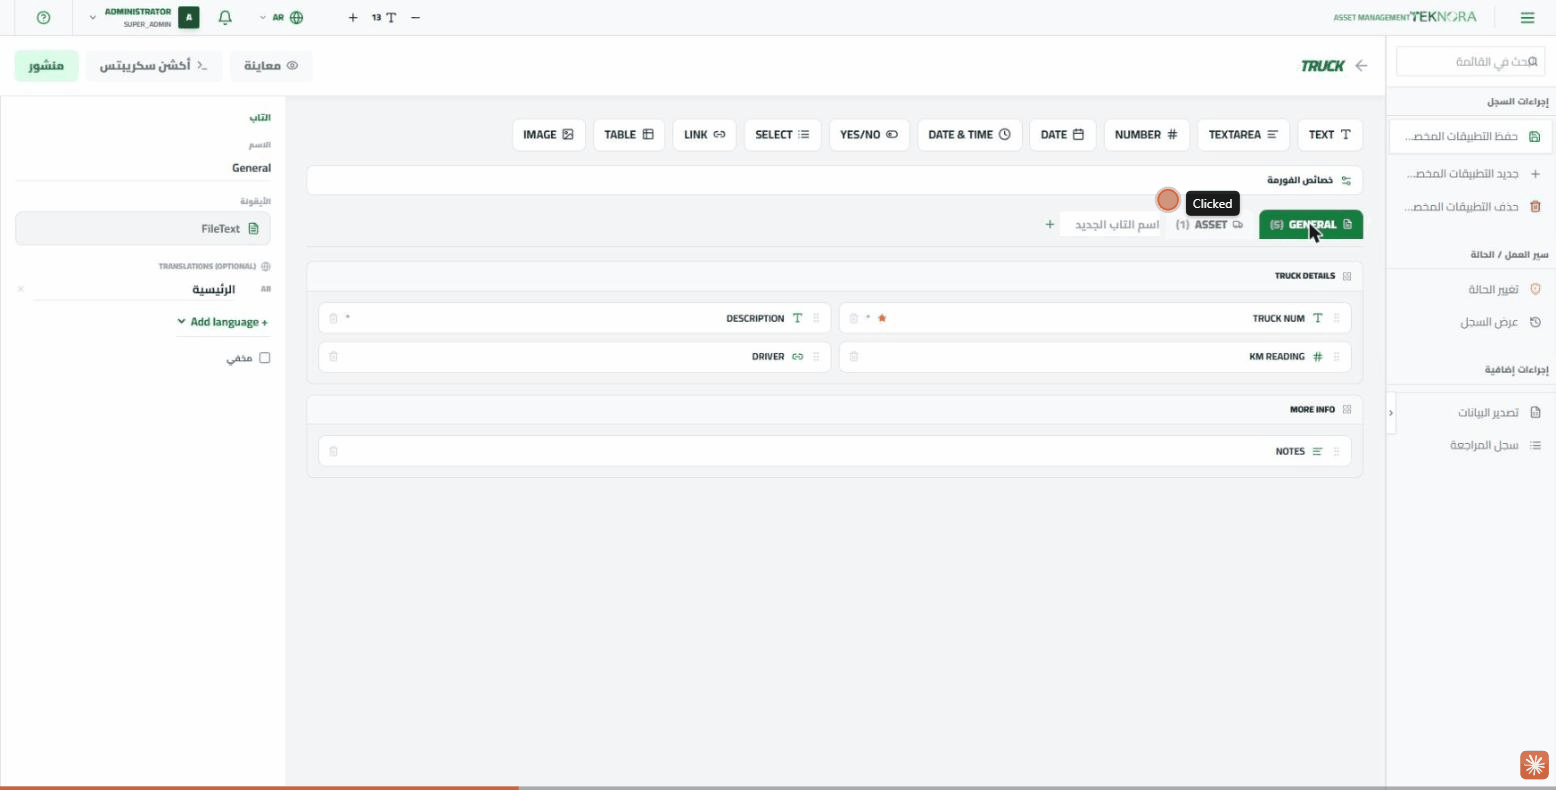This screenshot has width=1556, height=790.
Task: Click back arrow next to TRUCK
Action: coord(1361,65)
